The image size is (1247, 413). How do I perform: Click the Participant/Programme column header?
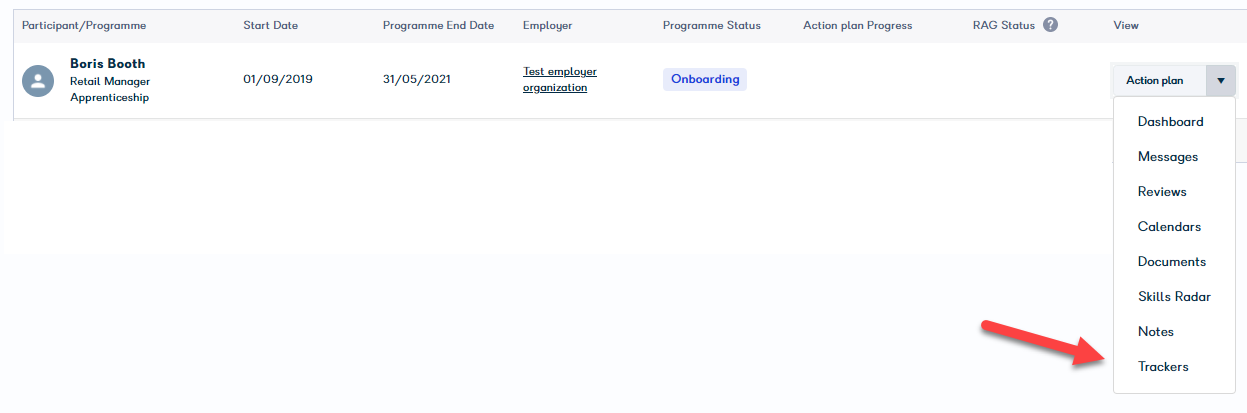[84, 26]
